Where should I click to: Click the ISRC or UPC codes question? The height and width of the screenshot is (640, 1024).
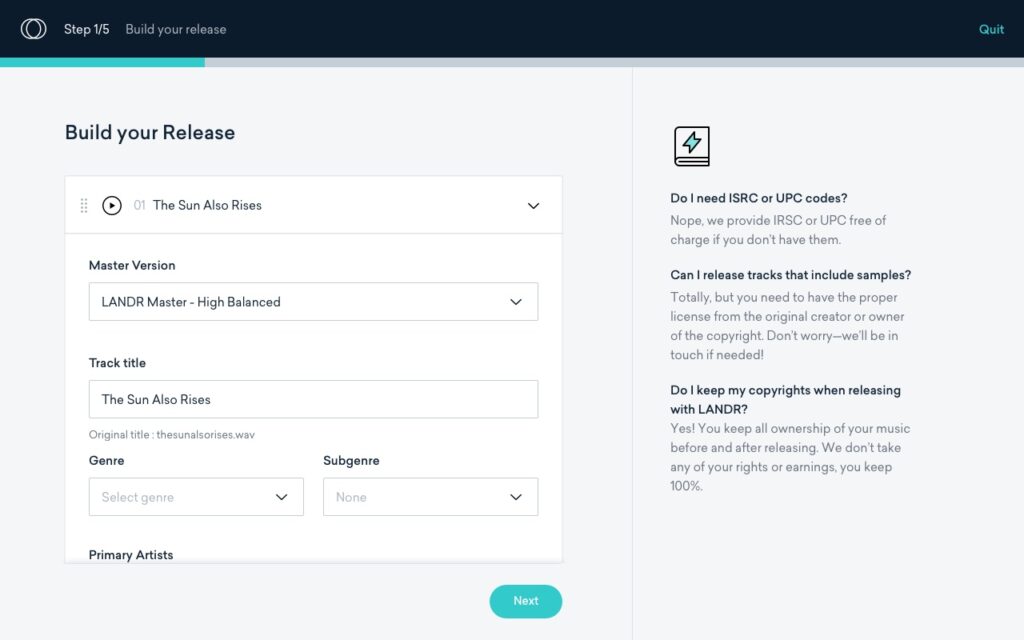click(758, 198)
